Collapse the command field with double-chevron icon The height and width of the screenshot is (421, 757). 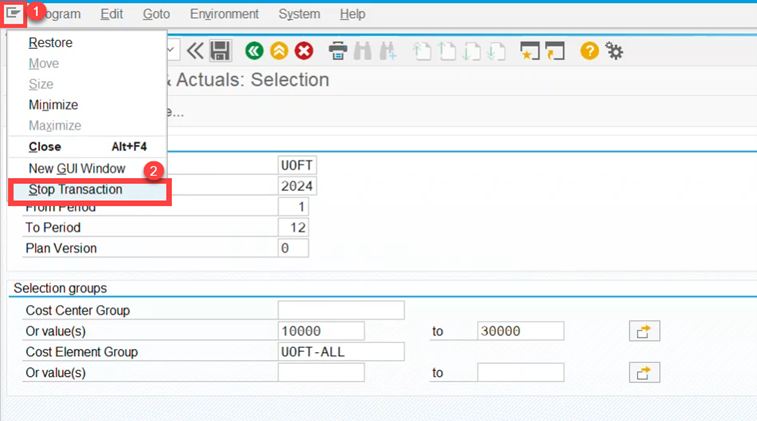tap(195, 51)
